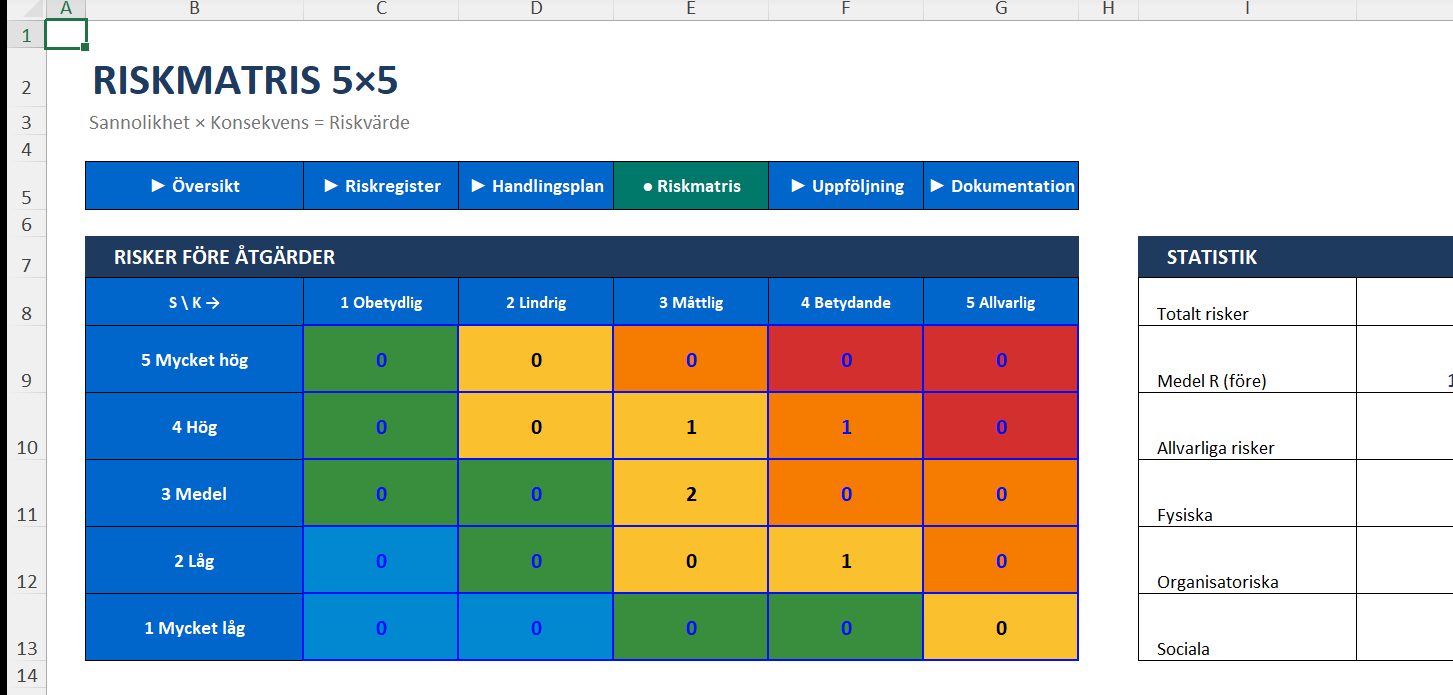Select the STATISTIK section header
The image size is (1453, 695).
point(1296,257)
